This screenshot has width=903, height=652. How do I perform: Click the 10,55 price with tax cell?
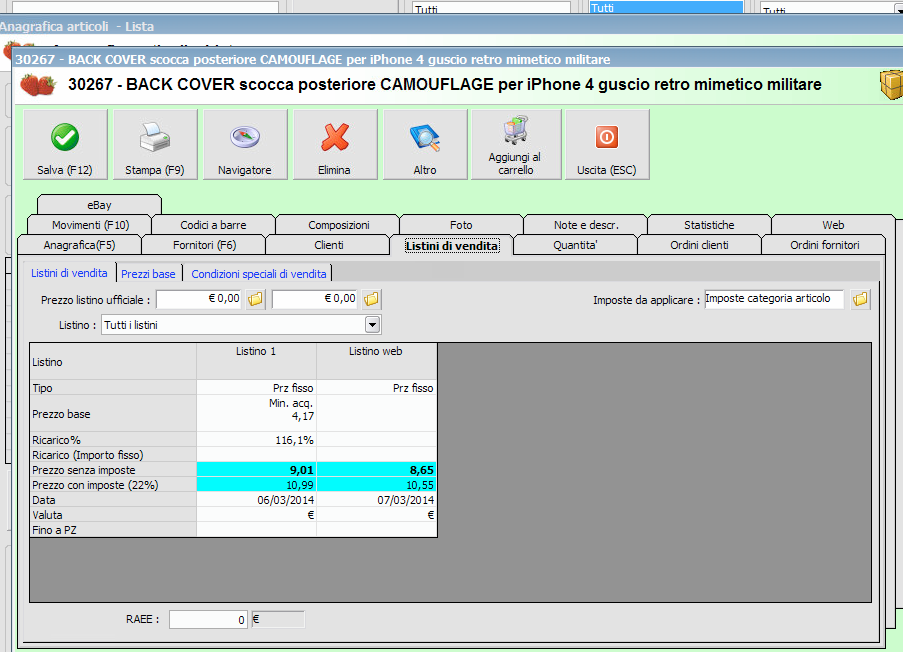coord(376,485)
